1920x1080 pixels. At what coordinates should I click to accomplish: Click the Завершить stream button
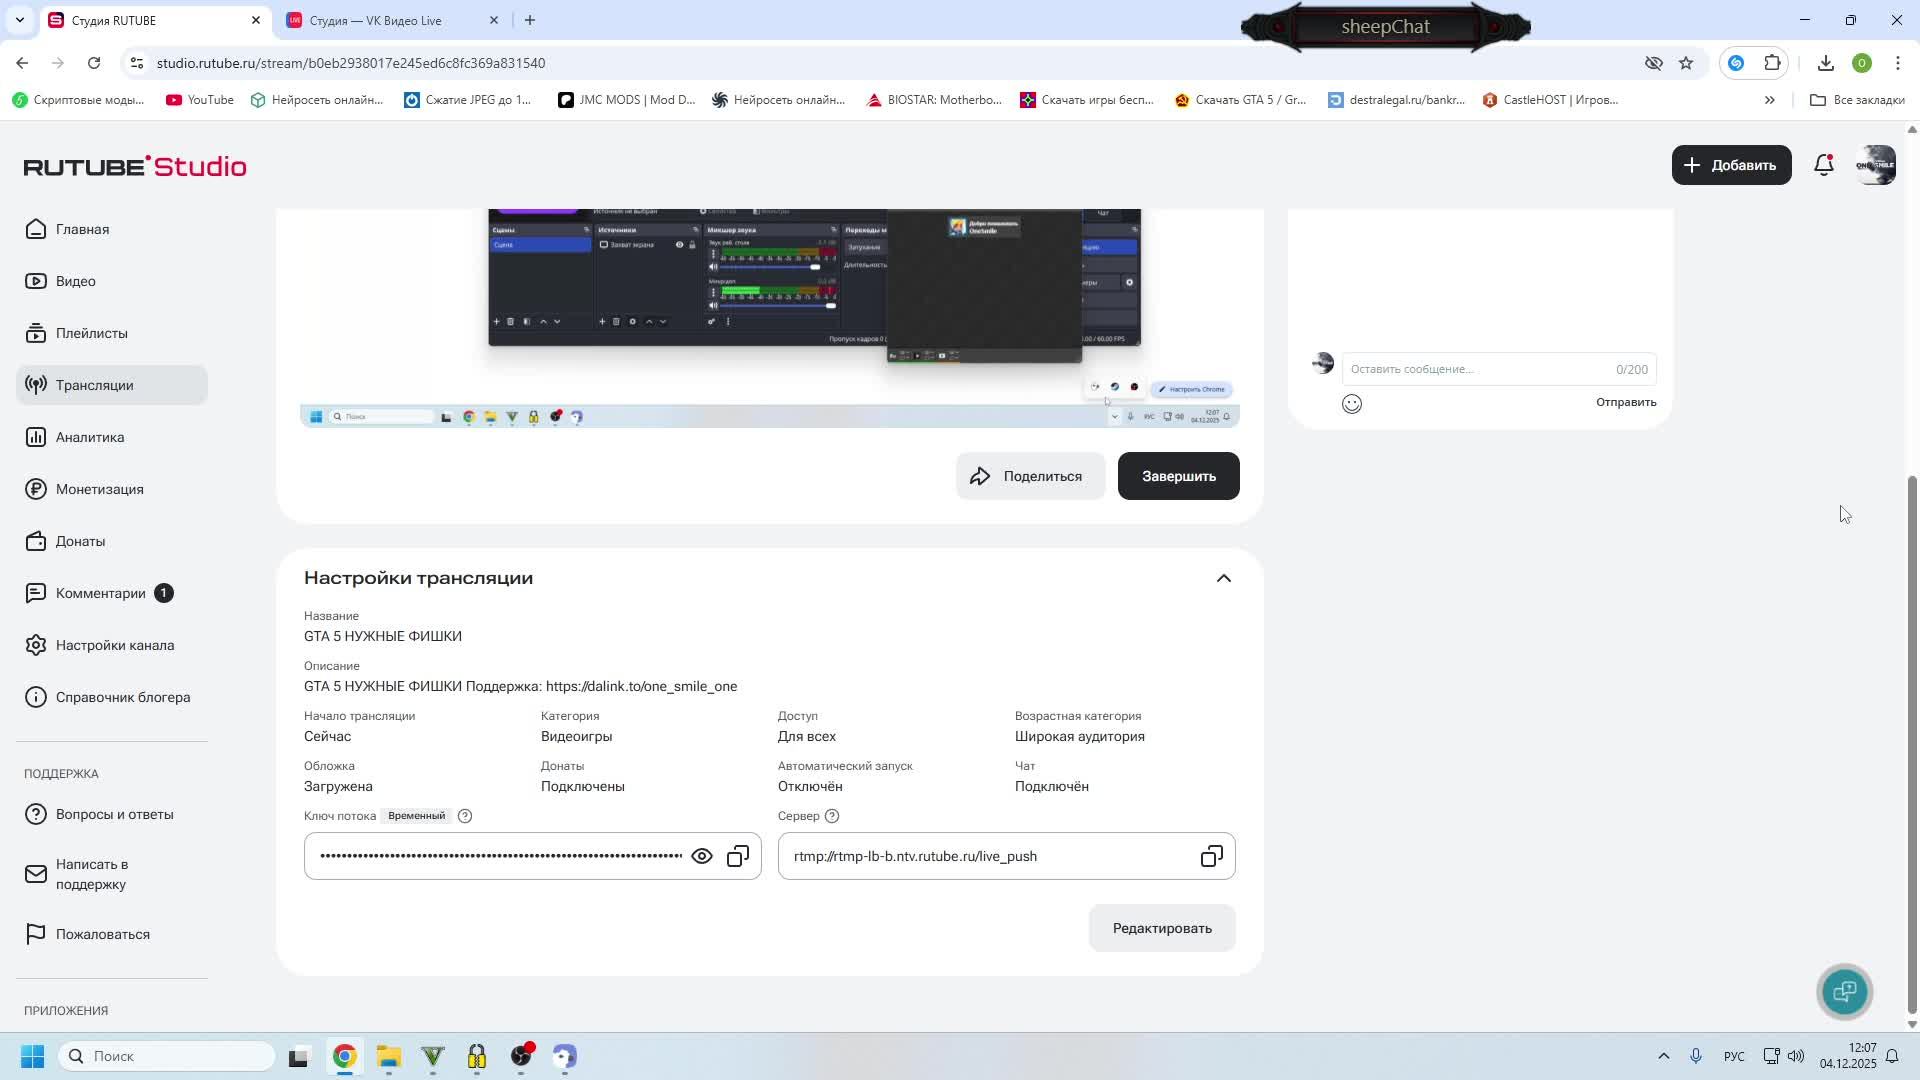[x=1178, y=477]
